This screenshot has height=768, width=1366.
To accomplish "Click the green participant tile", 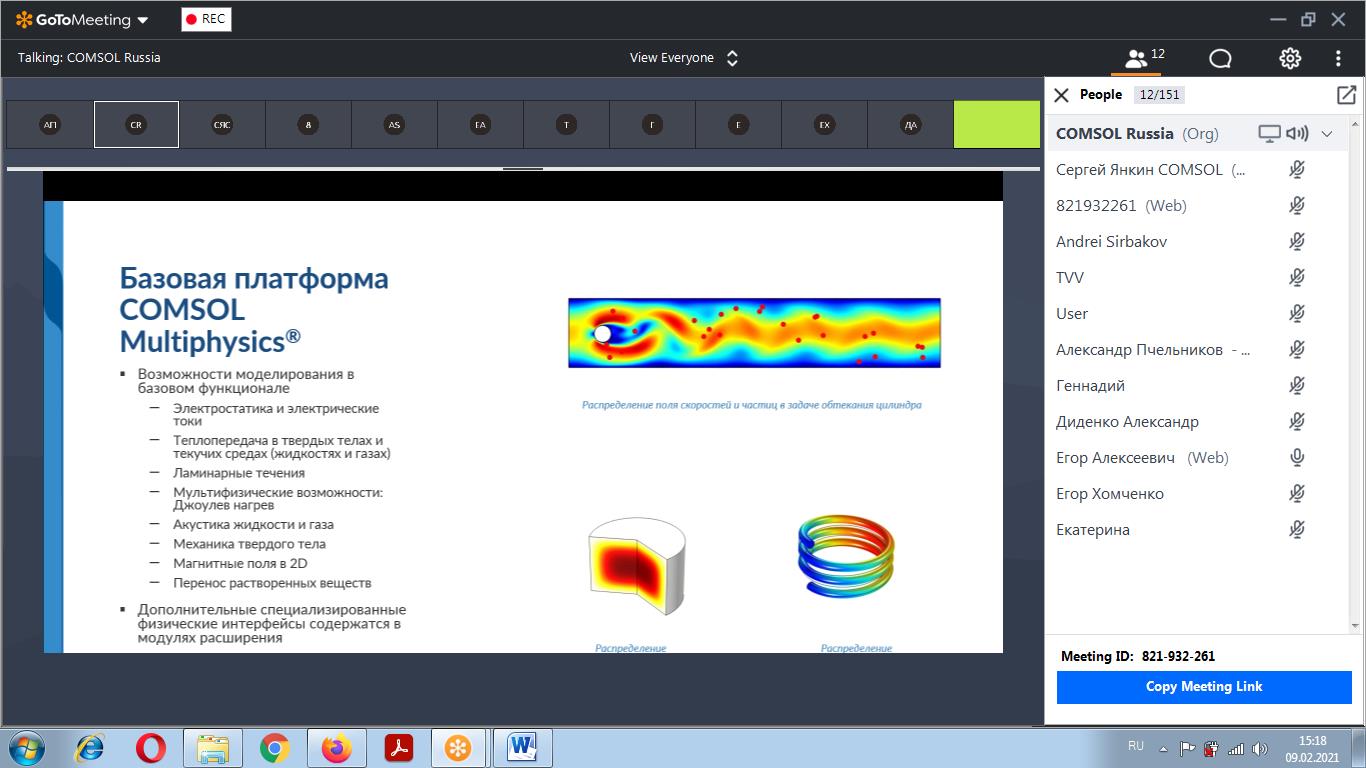I will pyautogui.click(x=996, y=125).
